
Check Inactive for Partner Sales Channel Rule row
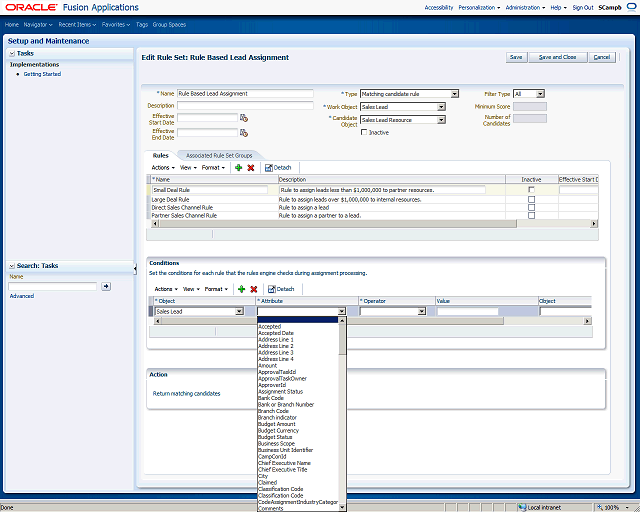[x=531, y=215]
